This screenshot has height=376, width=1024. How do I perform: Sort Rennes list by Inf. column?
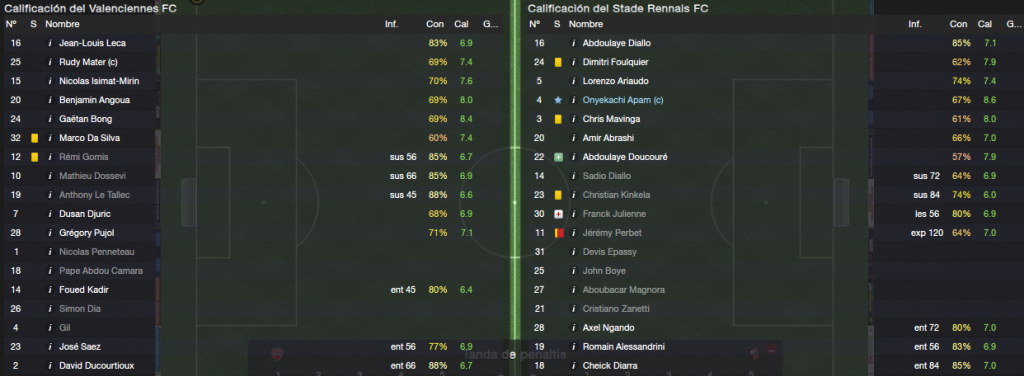[915, 24]
